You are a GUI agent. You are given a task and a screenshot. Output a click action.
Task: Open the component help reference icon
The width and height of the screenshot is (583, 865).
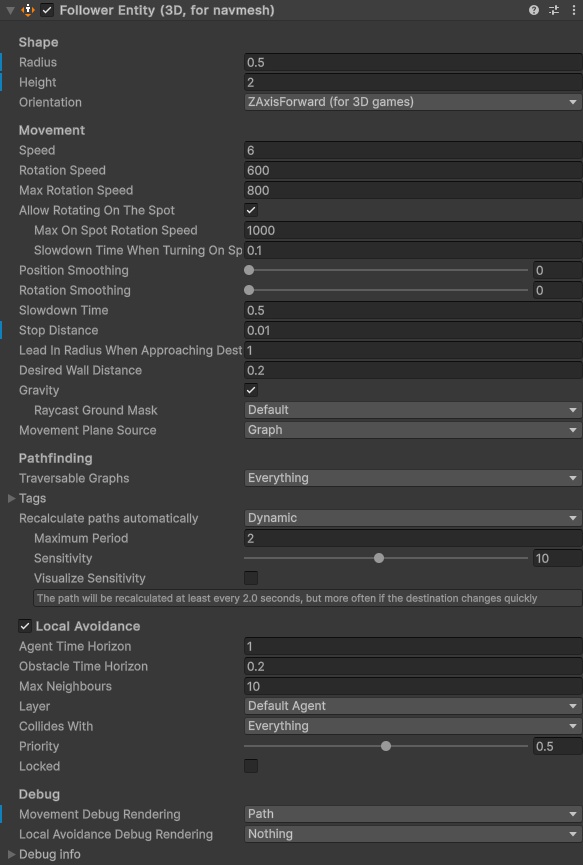(x=533, y=10)
